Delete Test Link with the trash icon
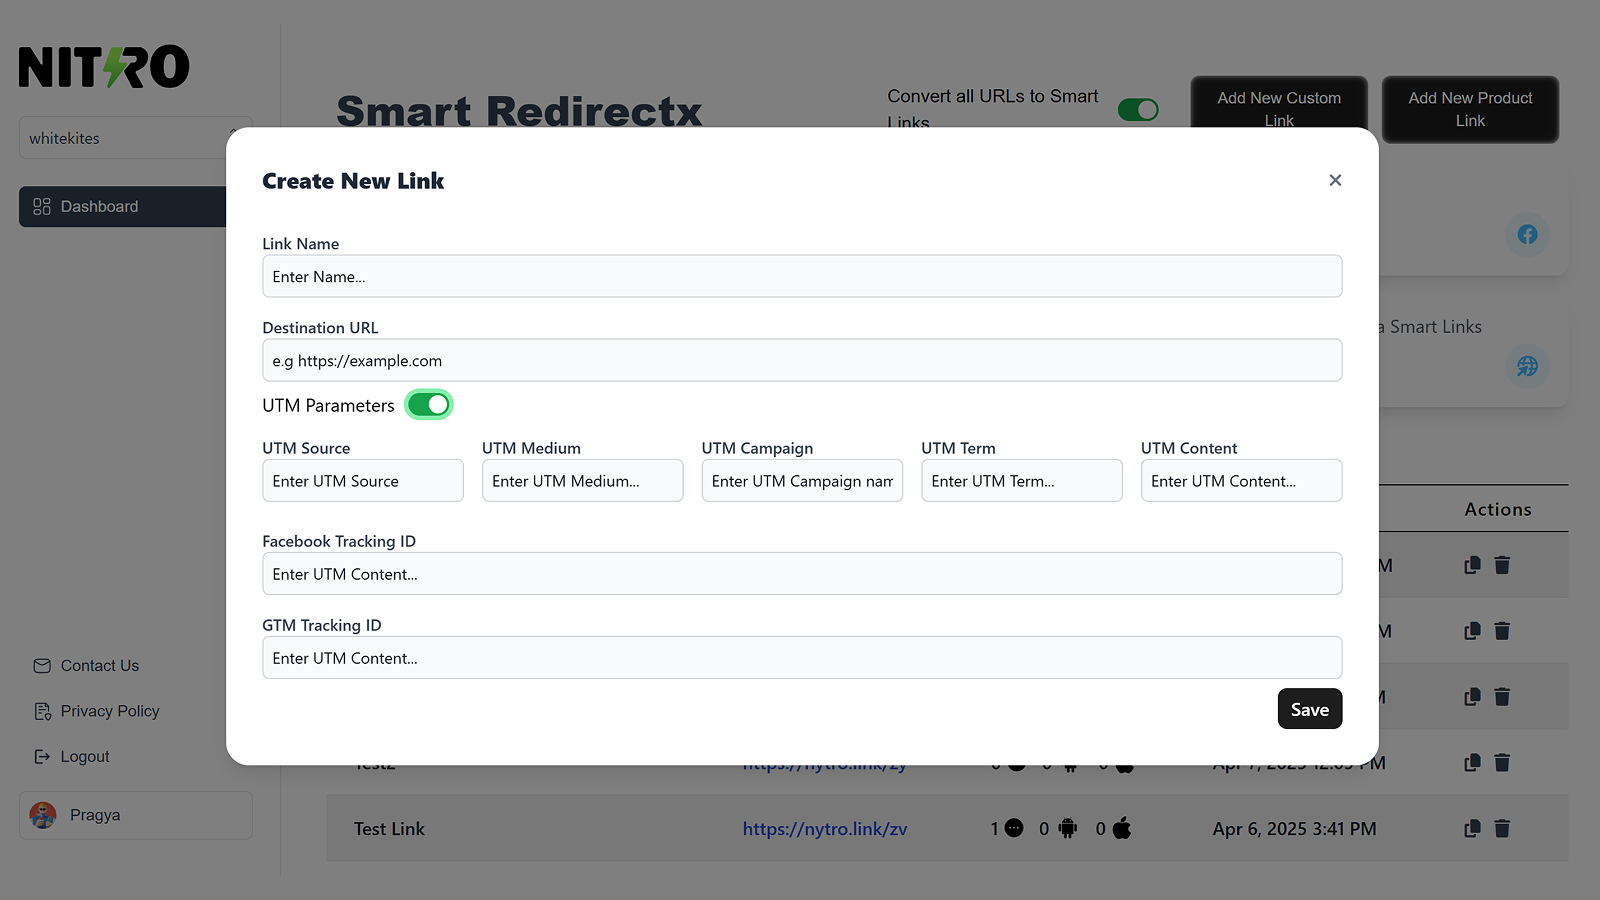Viewport: 1600px width, 900px height. point(1502,828)
